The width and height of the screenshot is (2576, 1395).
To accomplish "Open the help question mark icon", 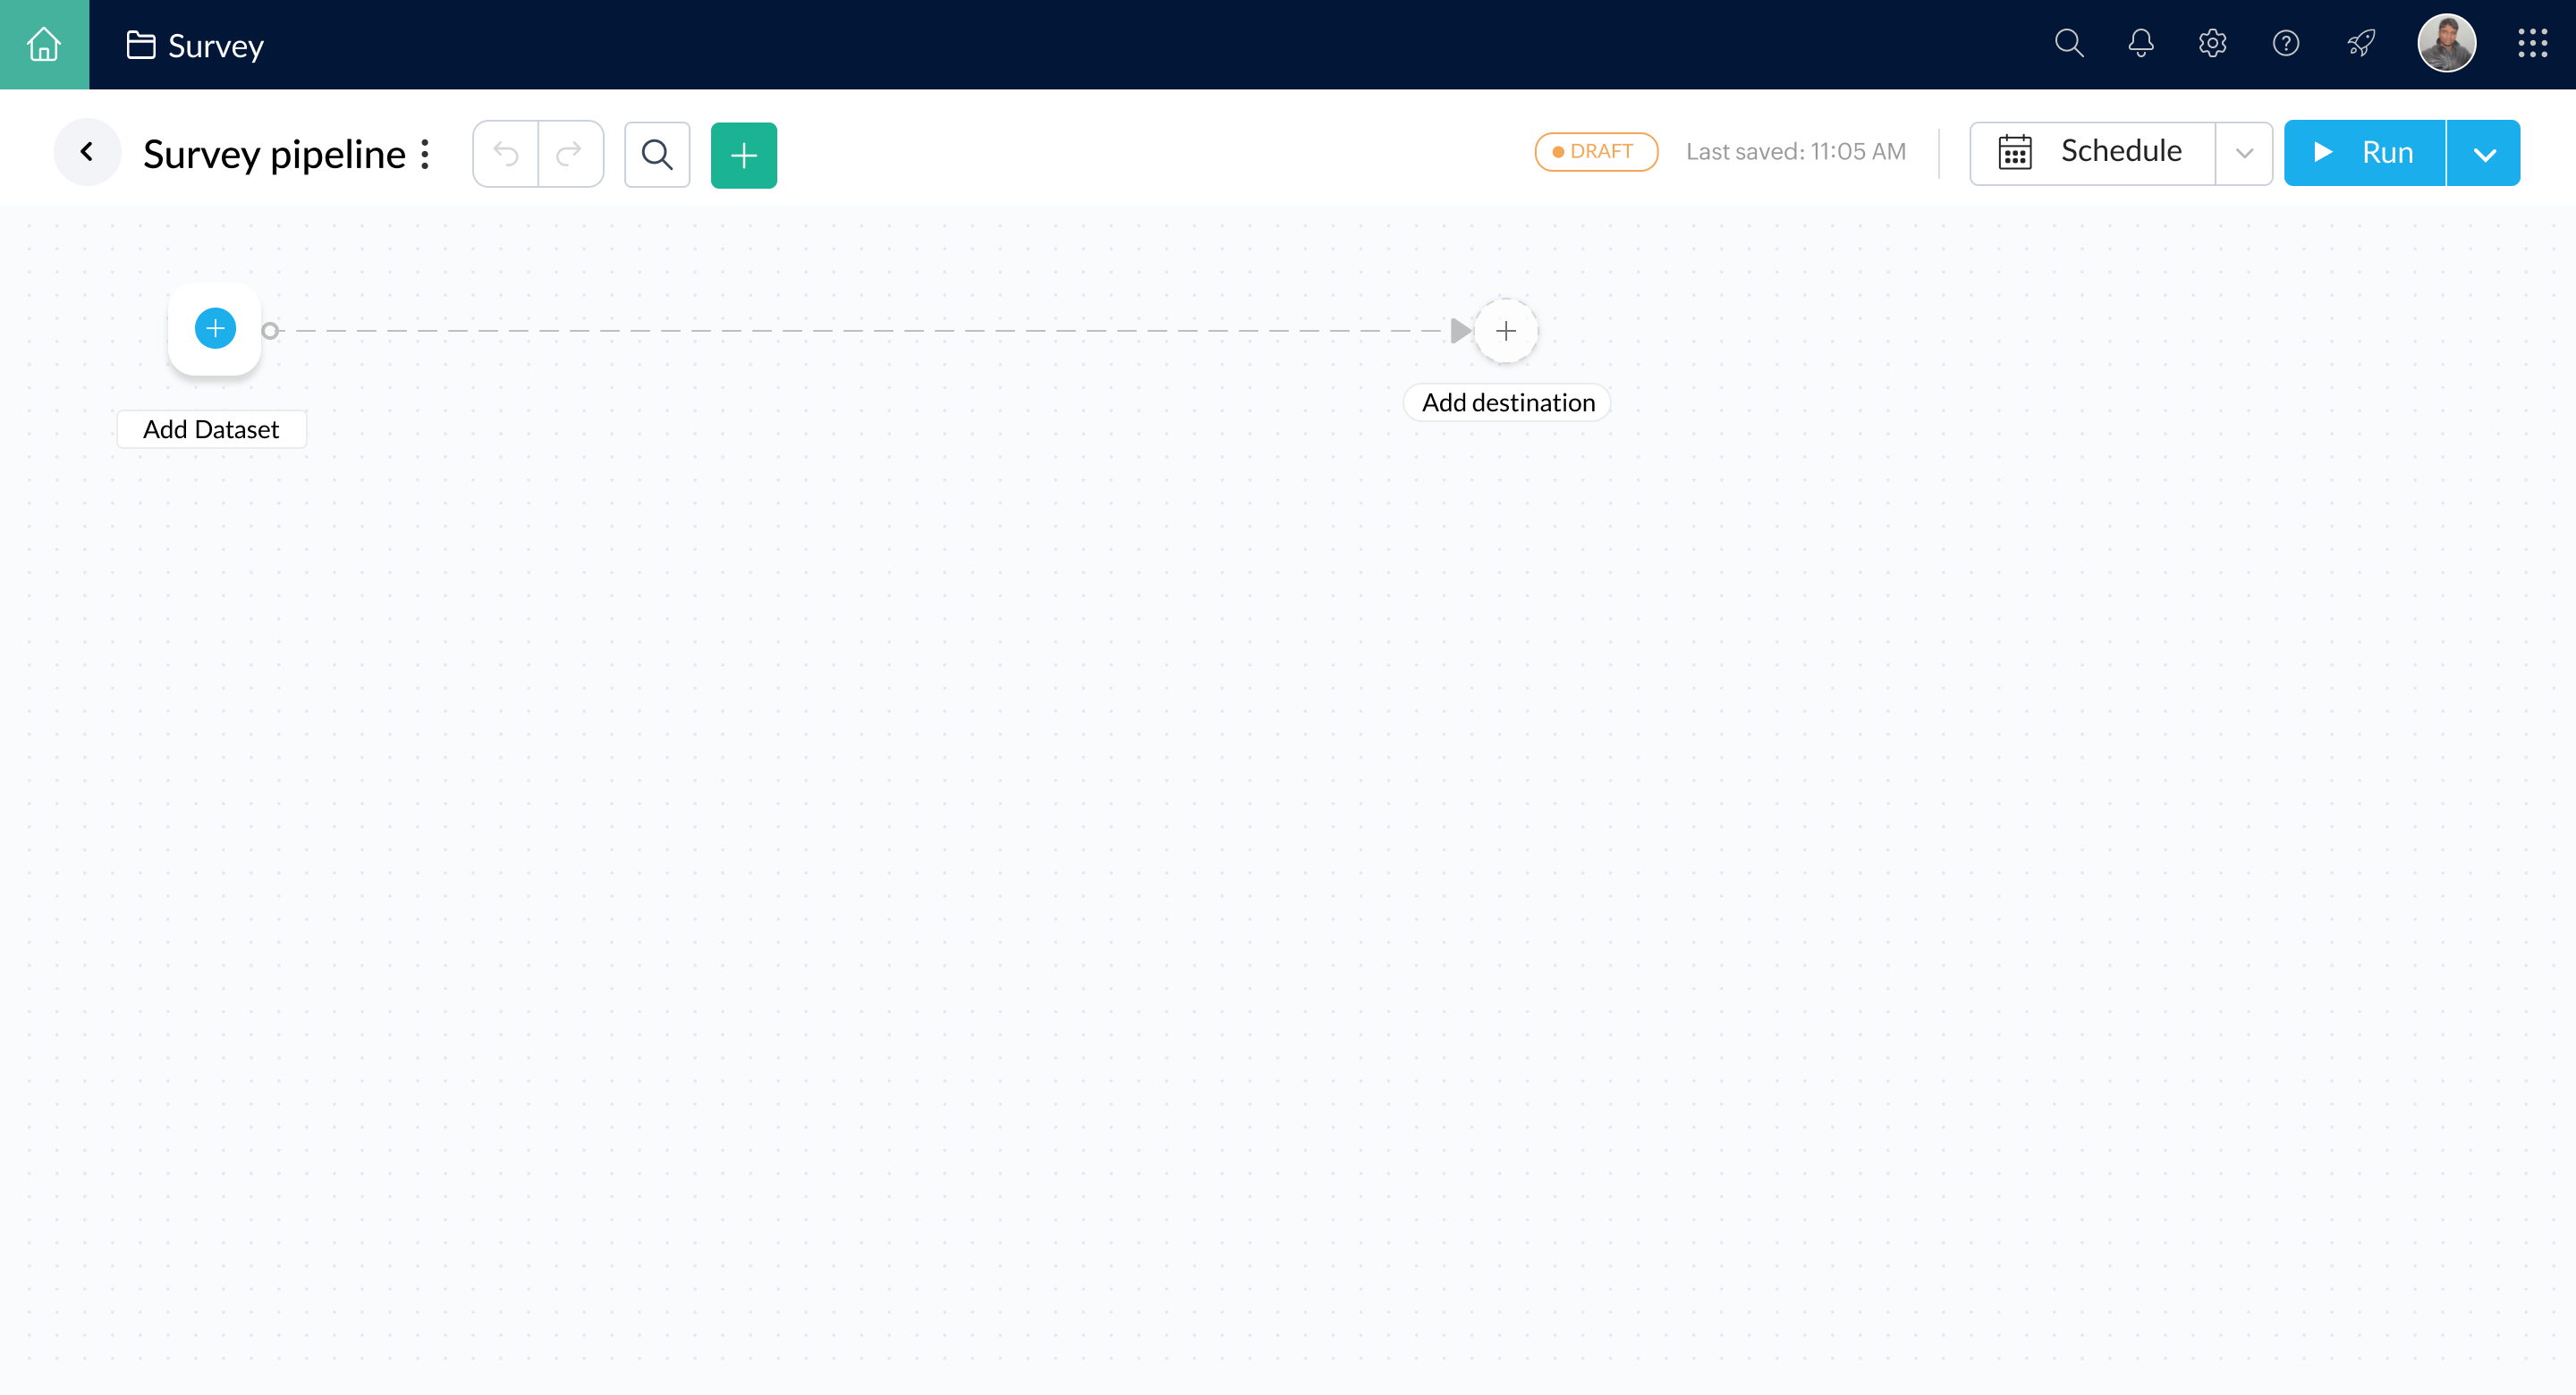I will coord(2285,43).
